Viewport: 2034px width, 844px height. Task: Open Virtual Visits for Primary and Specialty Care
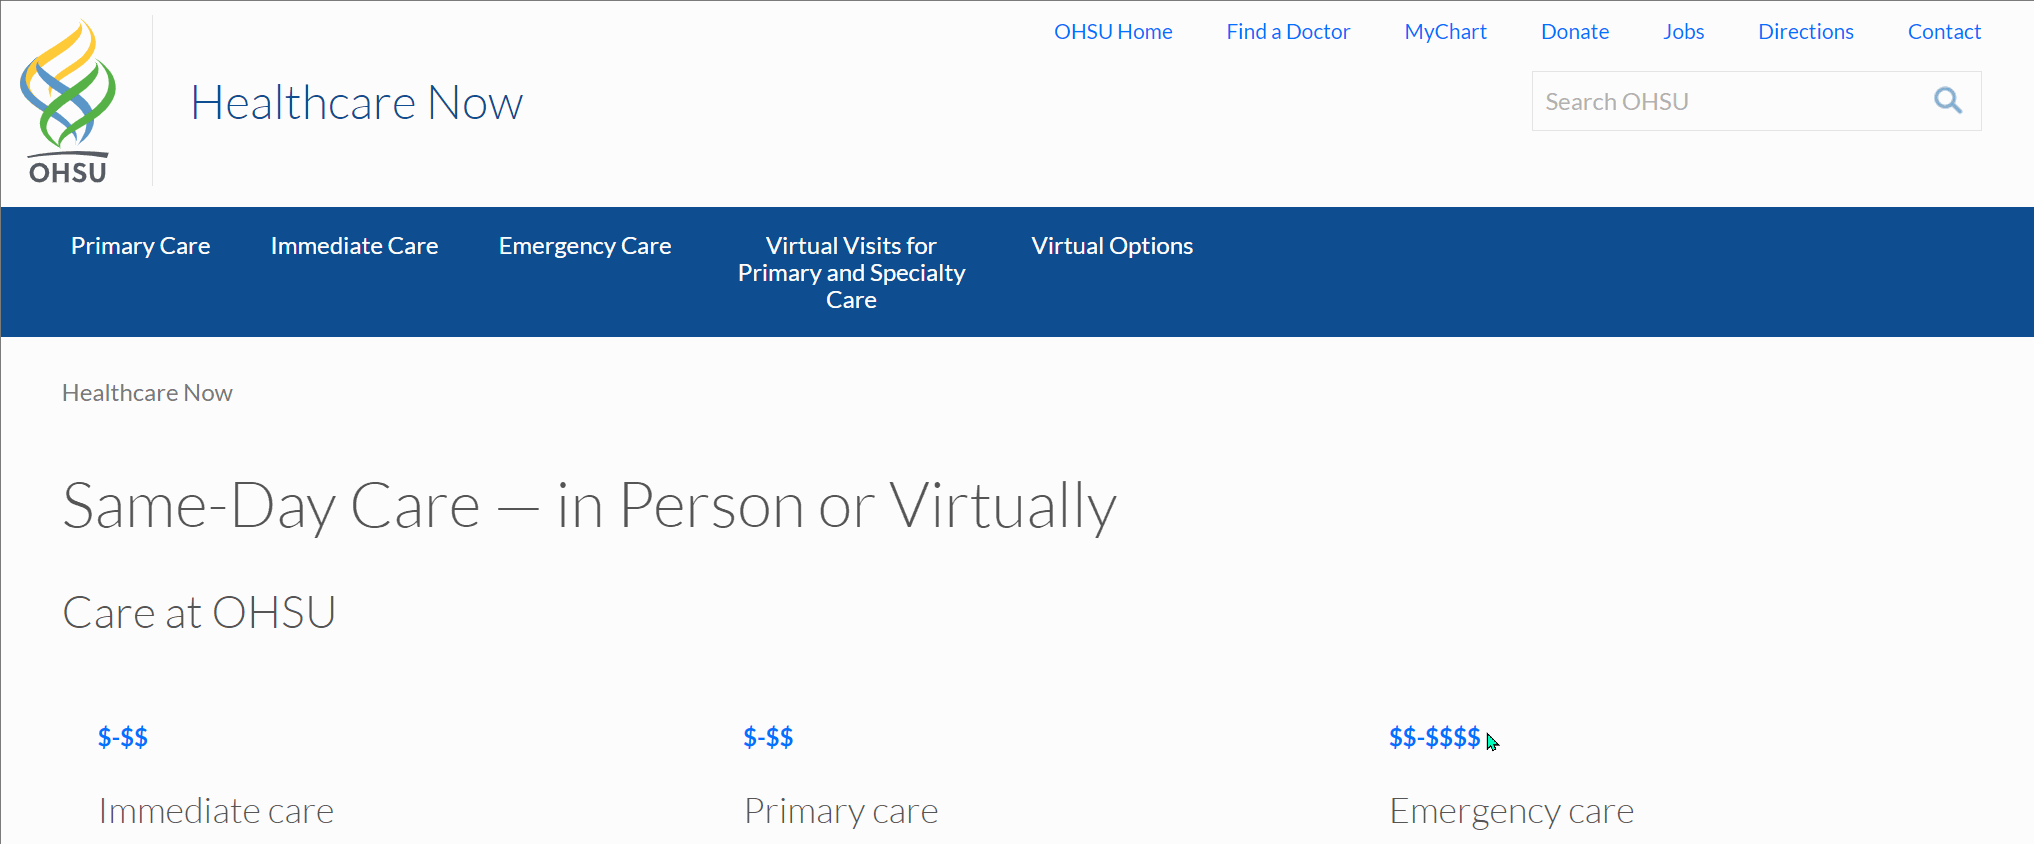(x=851, y=272)
